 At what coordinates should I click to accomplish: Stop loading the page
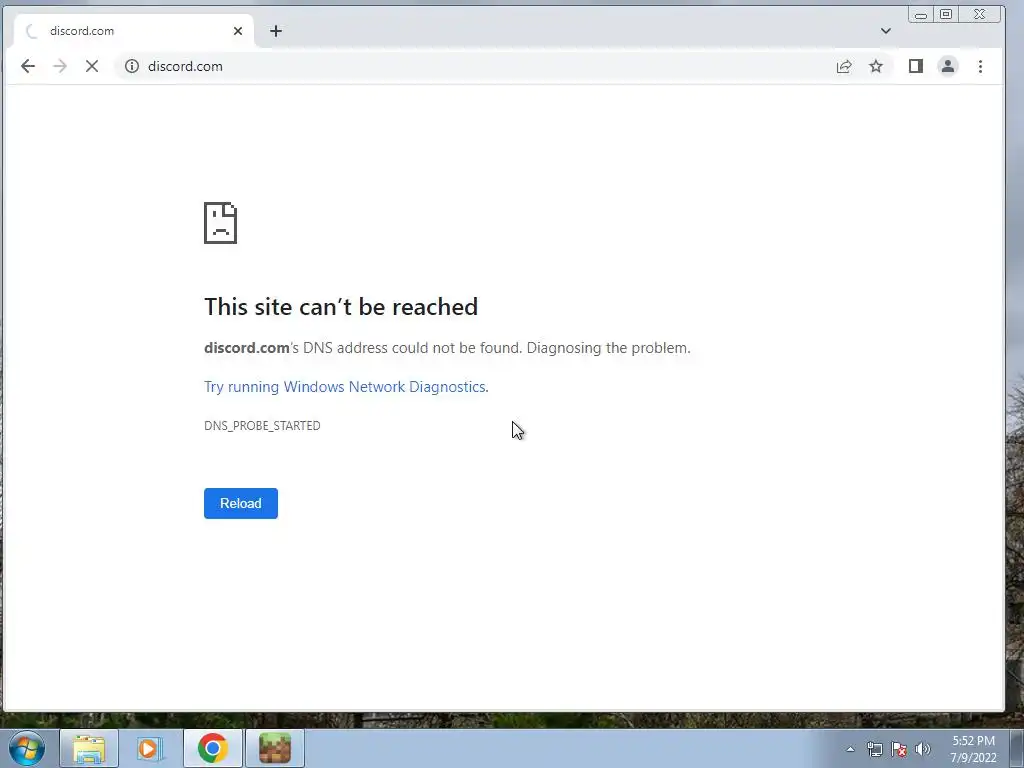click(91, 66)
